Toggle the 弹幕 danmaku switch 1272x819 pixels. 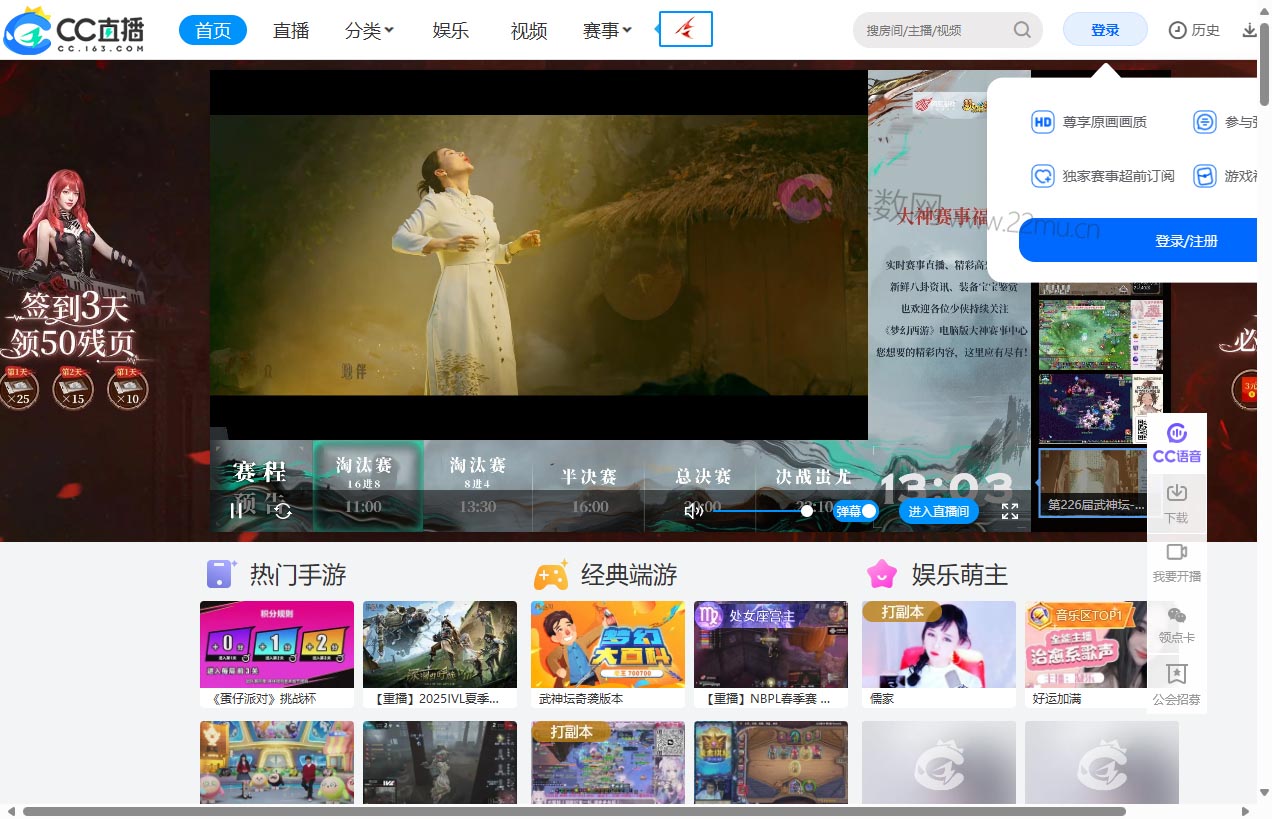tap(855, 510)
